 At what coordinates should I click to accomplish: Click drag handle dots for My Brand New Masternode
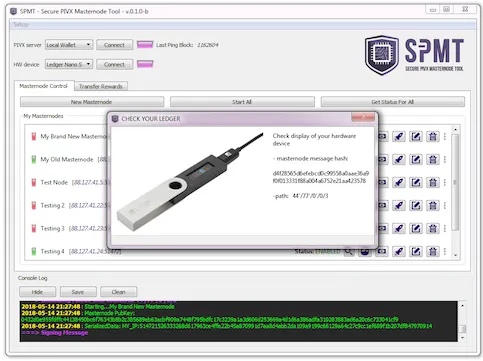coord(445,136)
